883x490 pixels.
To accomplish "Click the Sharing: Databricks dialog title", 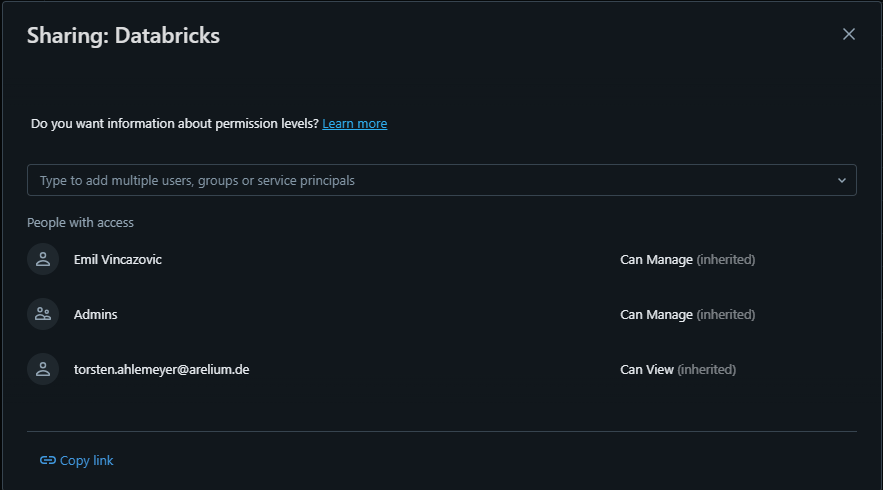I will click(x=123, y=36).
